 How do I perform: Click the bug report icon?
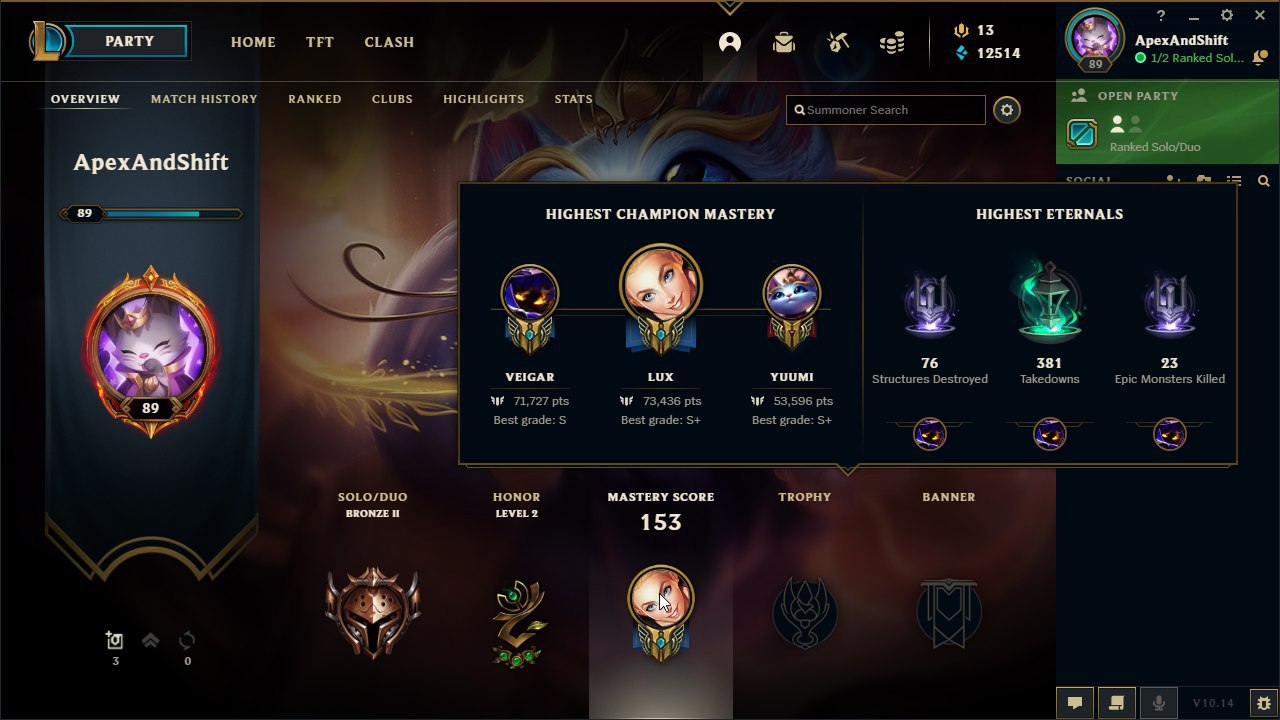pos(1264,702)
